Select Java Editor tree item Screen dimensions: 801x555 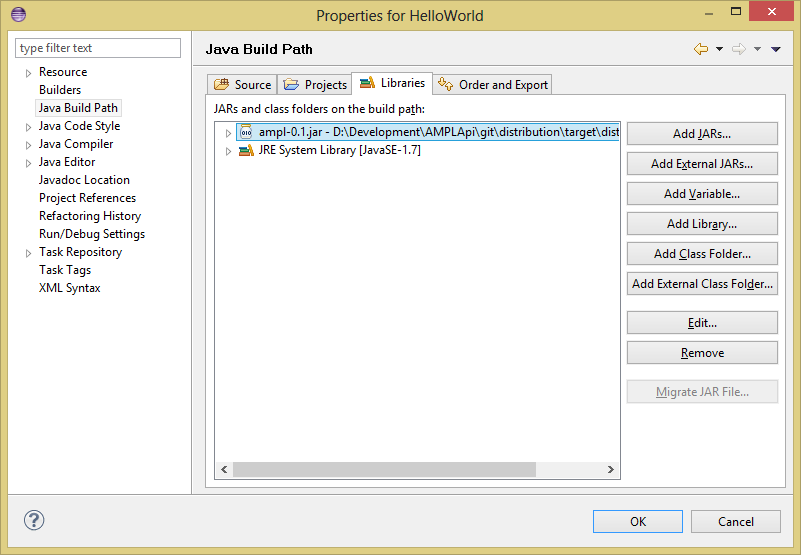pyautogui.click(x=67, y=162)
